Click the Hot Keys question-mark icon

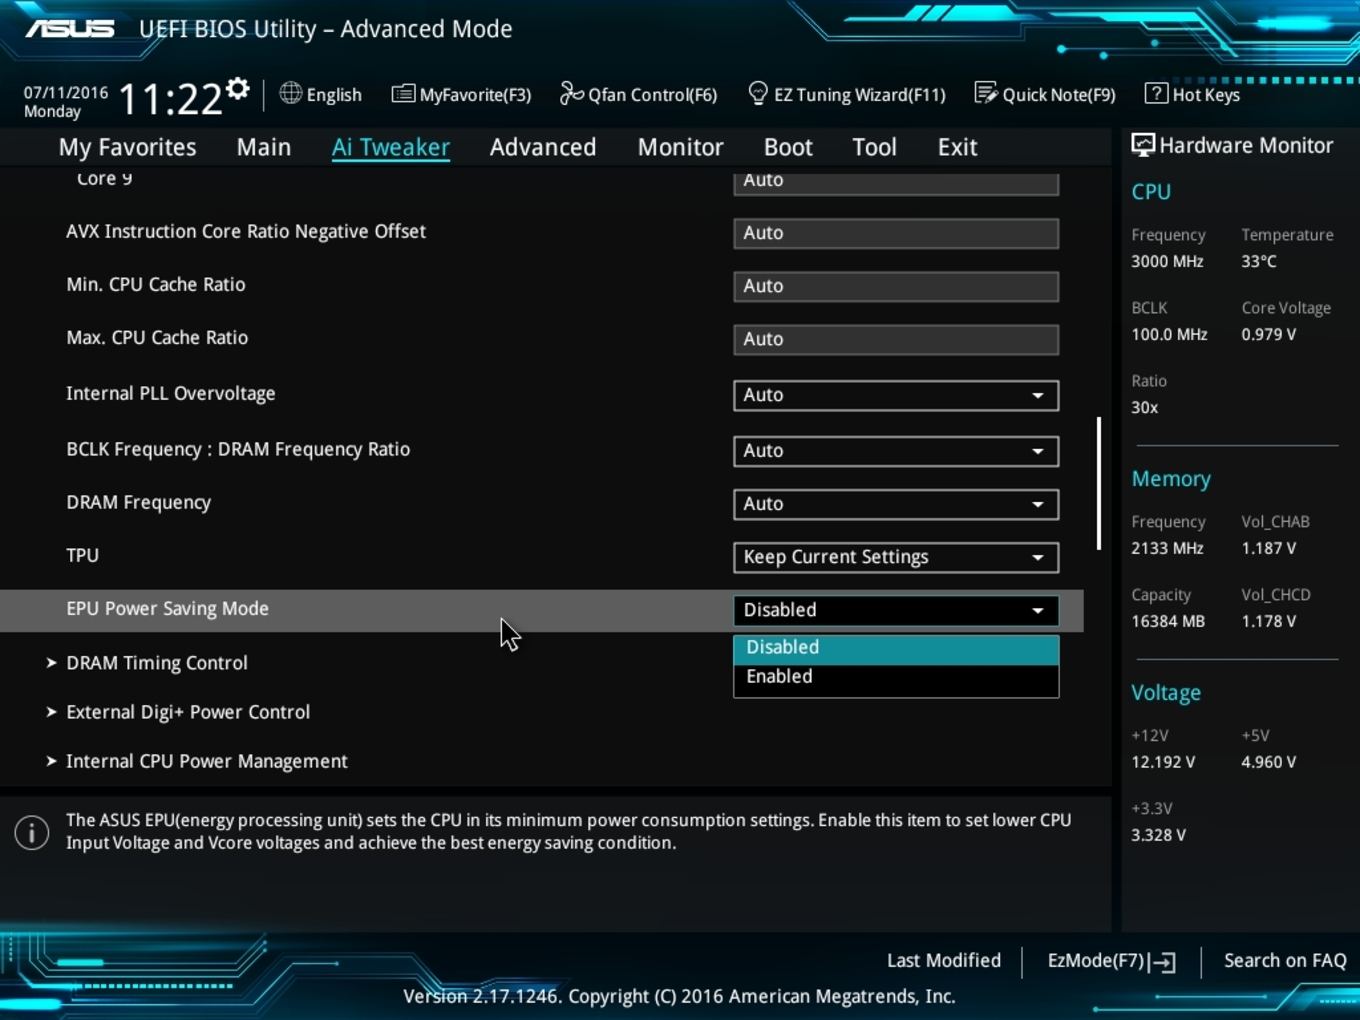(1156, 93)
